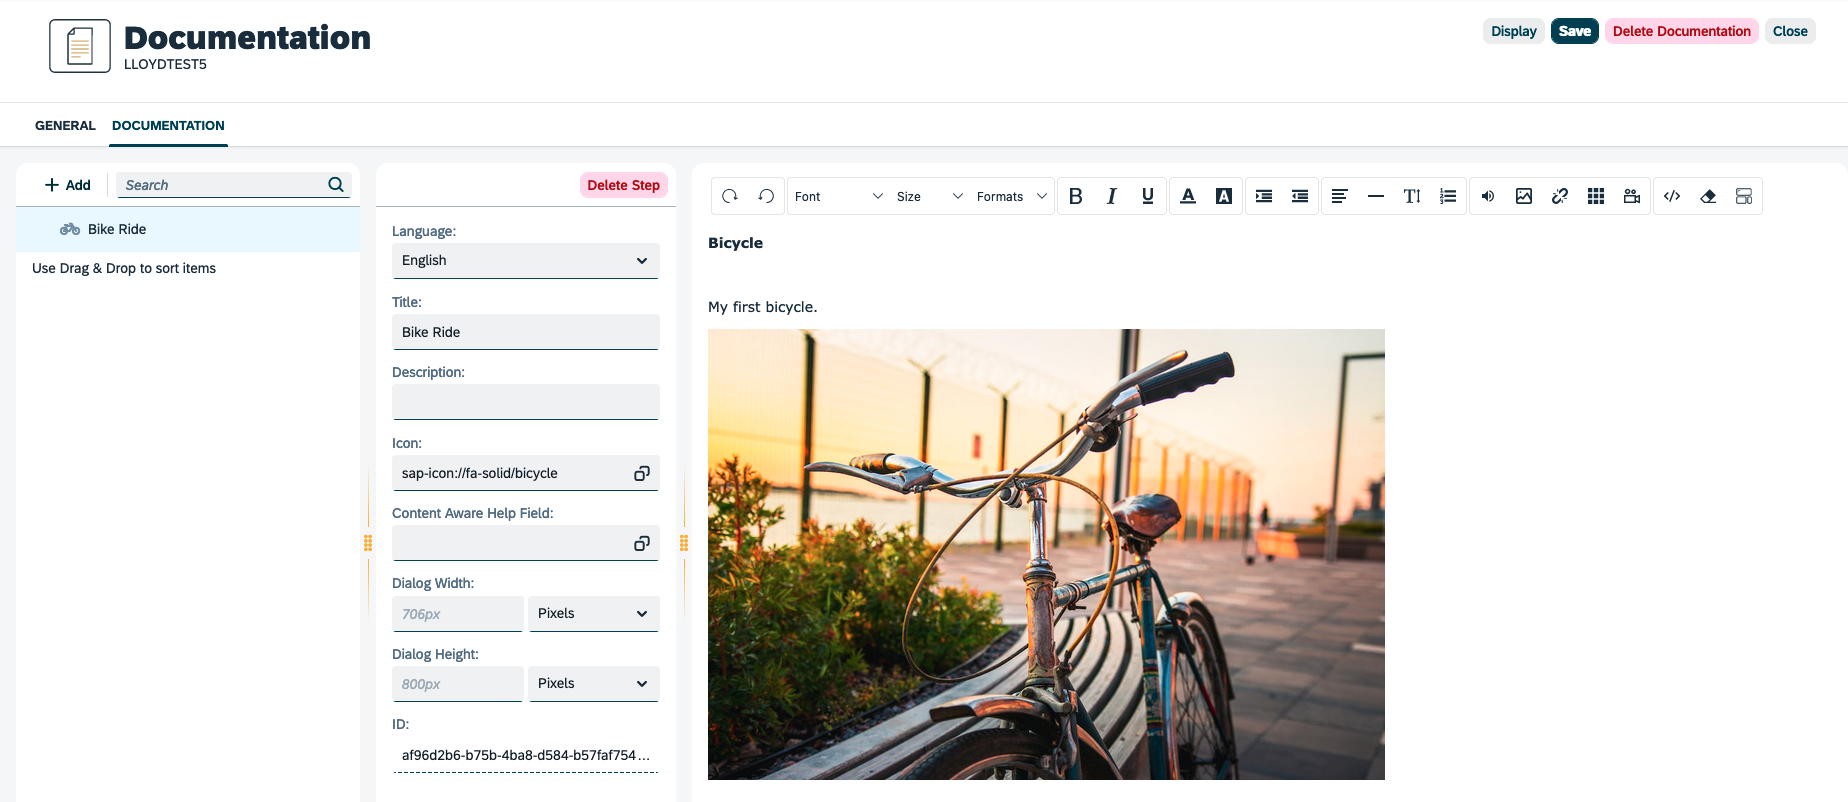Click the ID field value
Image resolution: width=1848 pixels, height=802 pixels.
[x=526, y=755]
